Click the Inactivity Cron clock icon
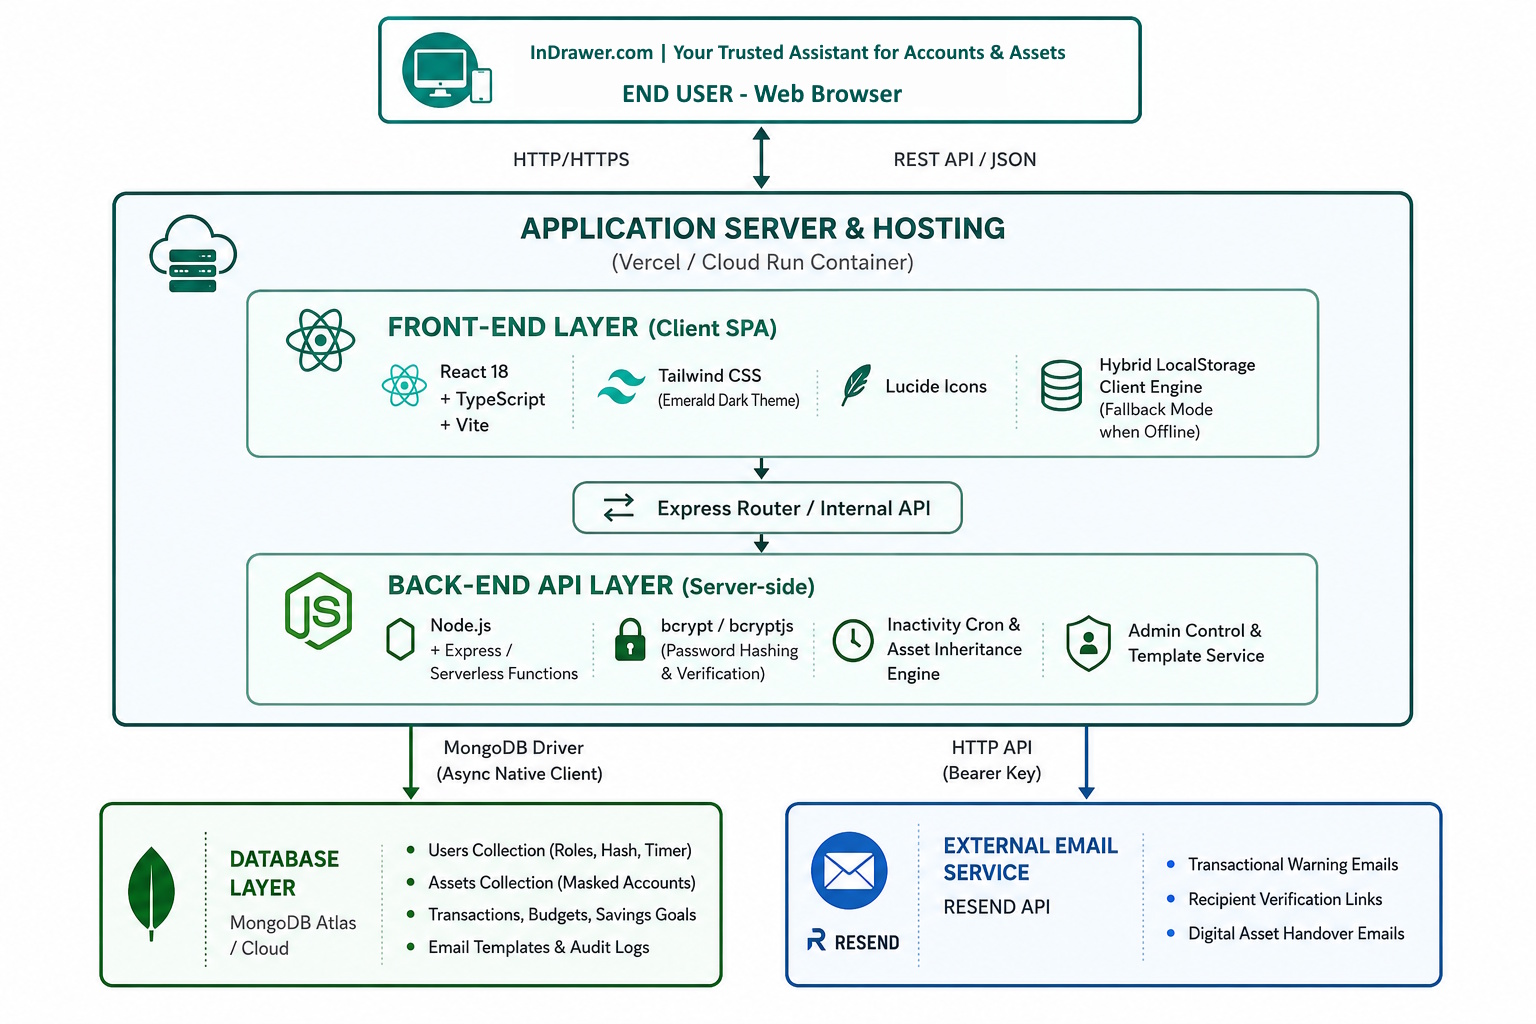 coord(853,640)
